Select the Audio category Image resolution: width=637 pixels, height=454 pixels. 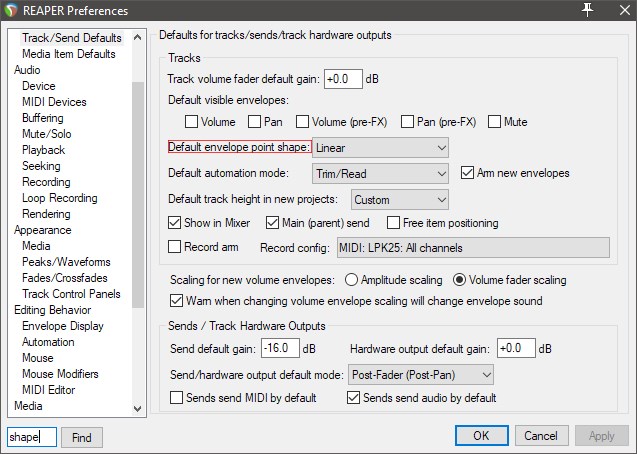click(27, 70)
